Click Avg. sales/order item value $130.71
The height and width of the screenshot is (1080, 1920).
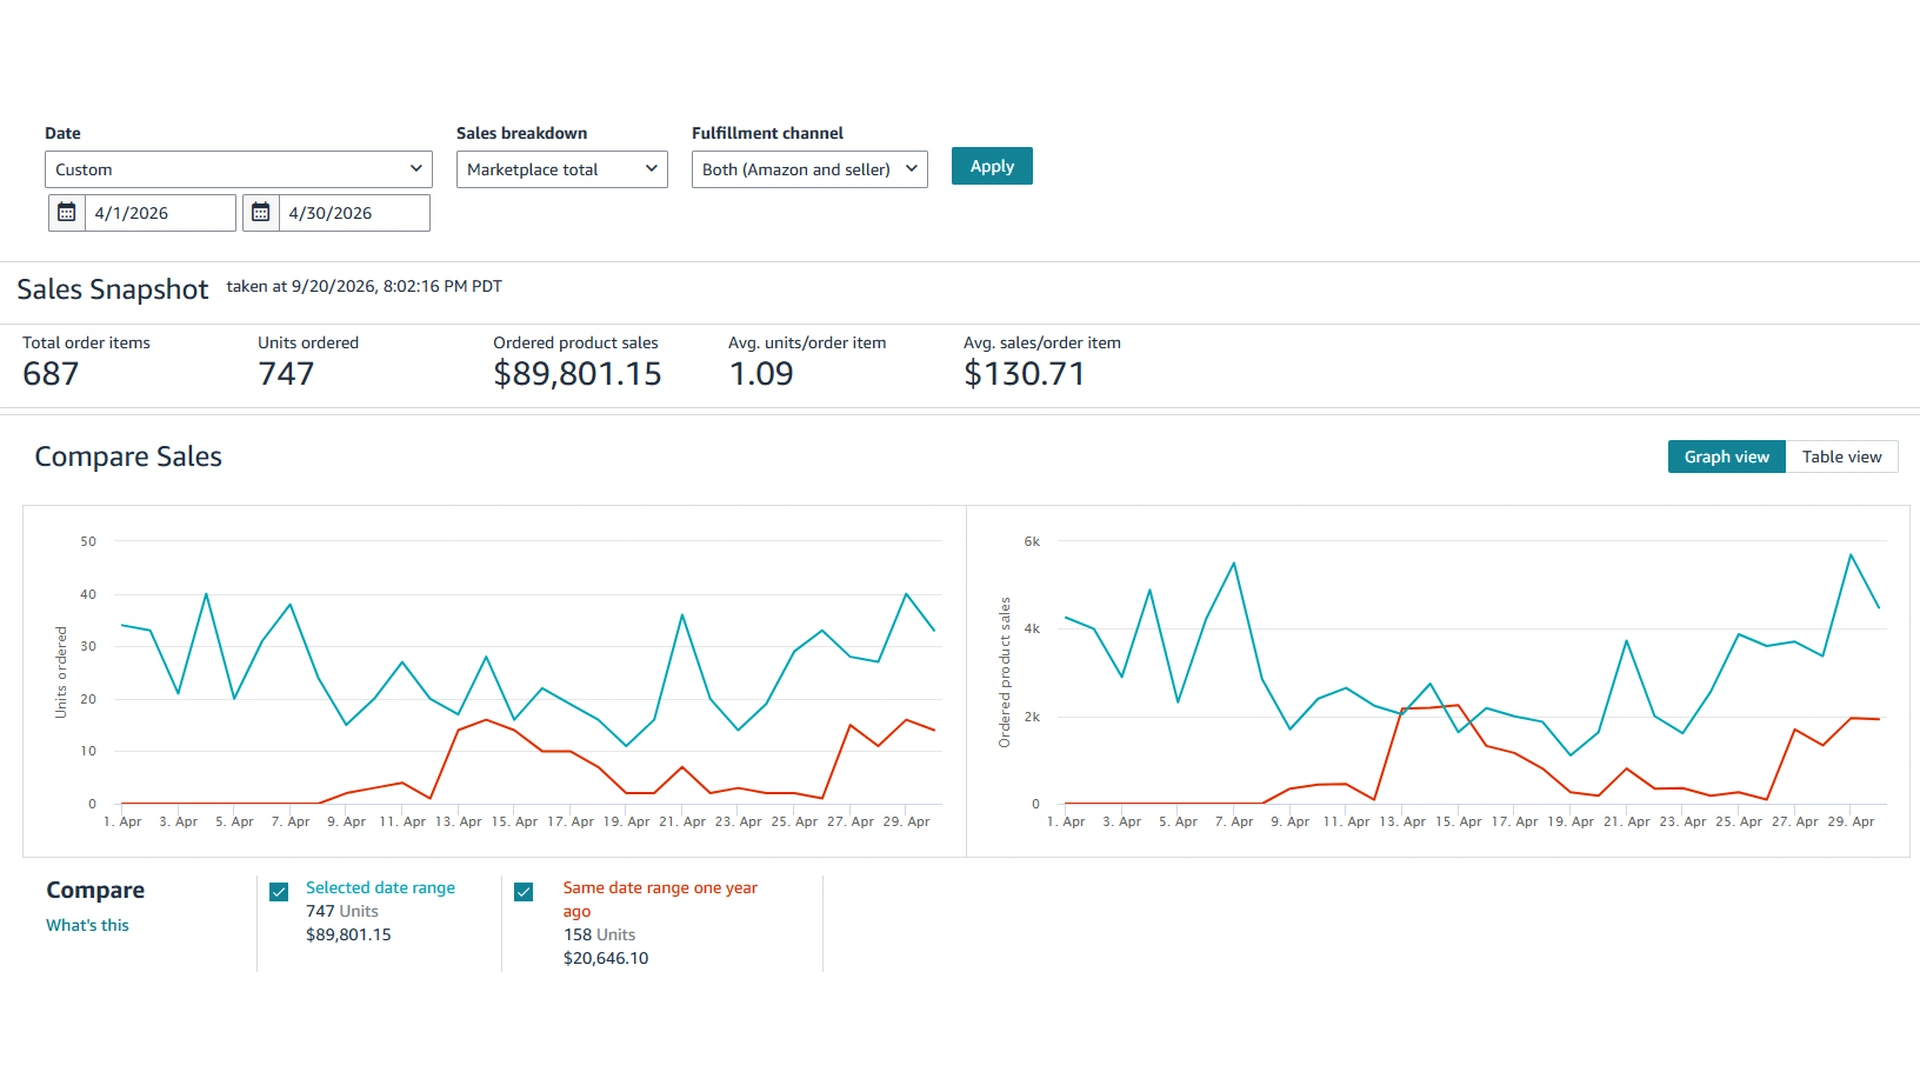pos(1024,374)
